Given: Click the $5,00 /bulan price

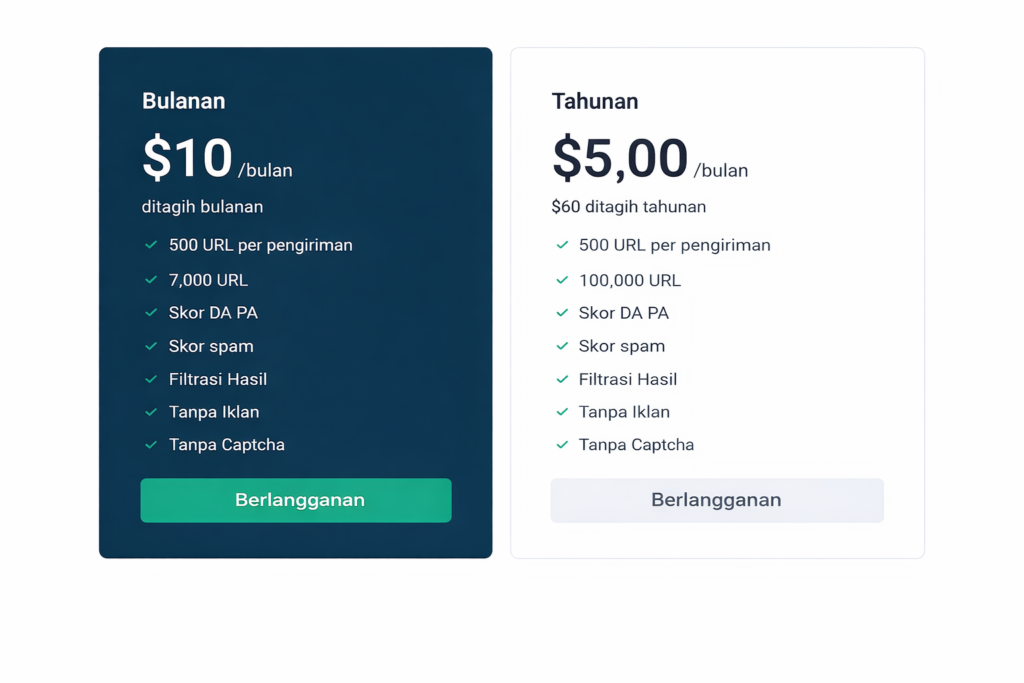Looking at the screenshot, I should tap(649, 160).
